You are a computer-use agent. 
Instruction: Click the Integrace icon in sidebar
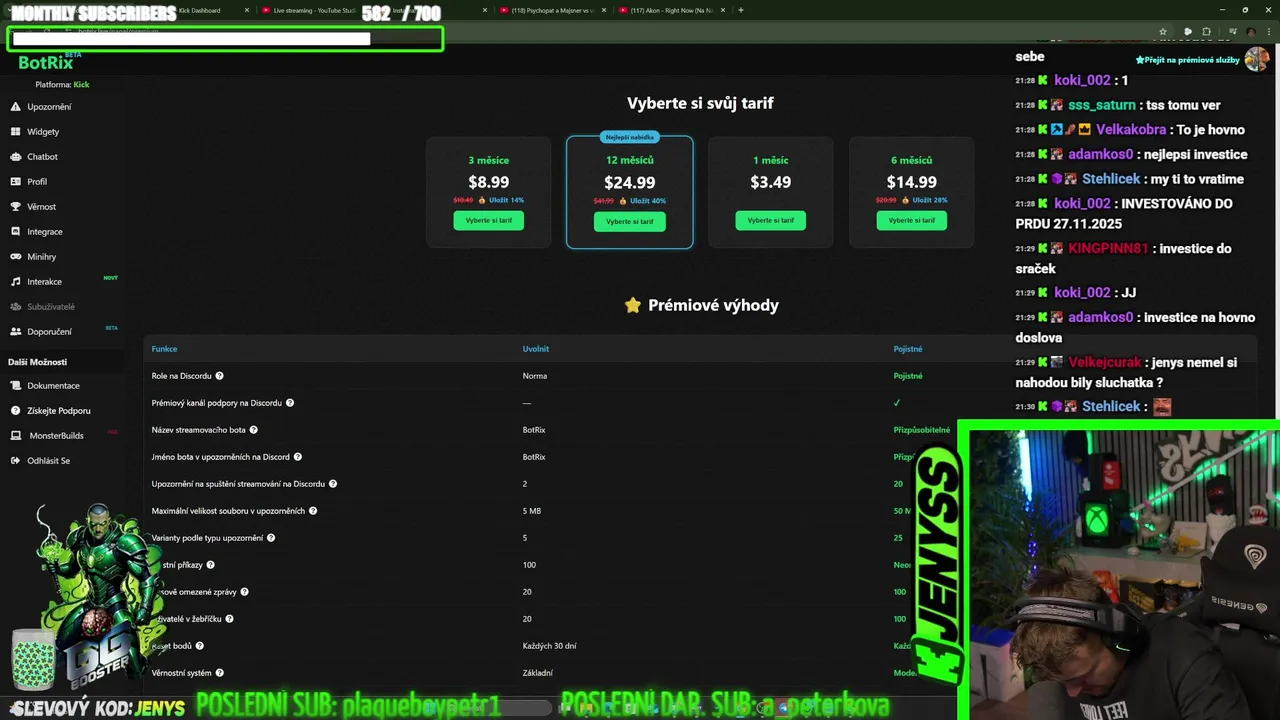pos(15,231)
